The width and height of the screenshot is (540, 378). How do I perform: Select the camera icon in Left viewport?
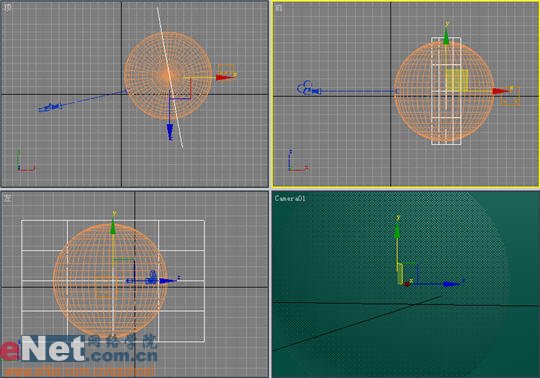tap(152, 277)
